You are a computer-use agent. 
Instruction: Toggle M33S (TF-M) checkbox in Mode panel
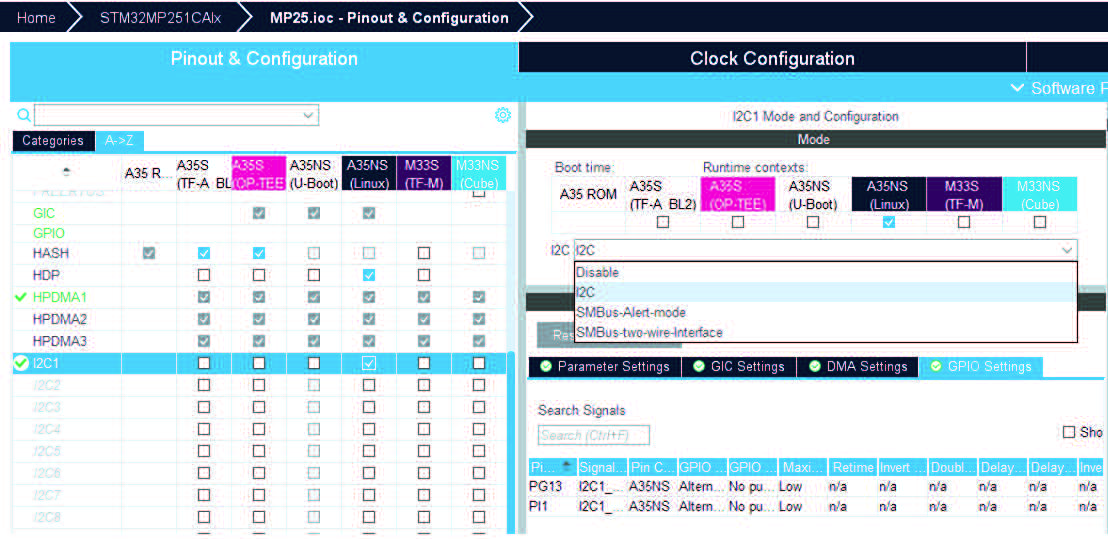point(964,222)
